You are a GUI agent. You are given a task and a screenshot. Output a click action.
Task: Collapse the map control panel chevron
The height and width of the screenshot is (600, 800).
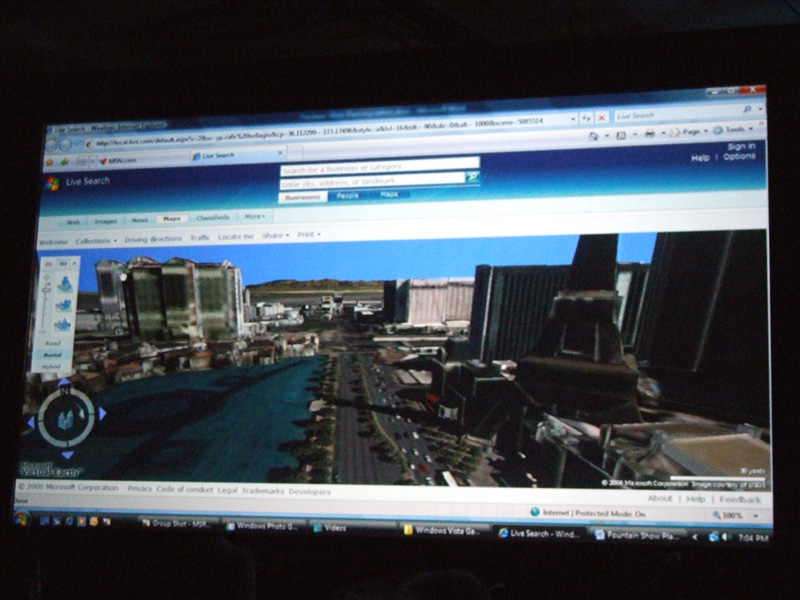tap(74, 263)
